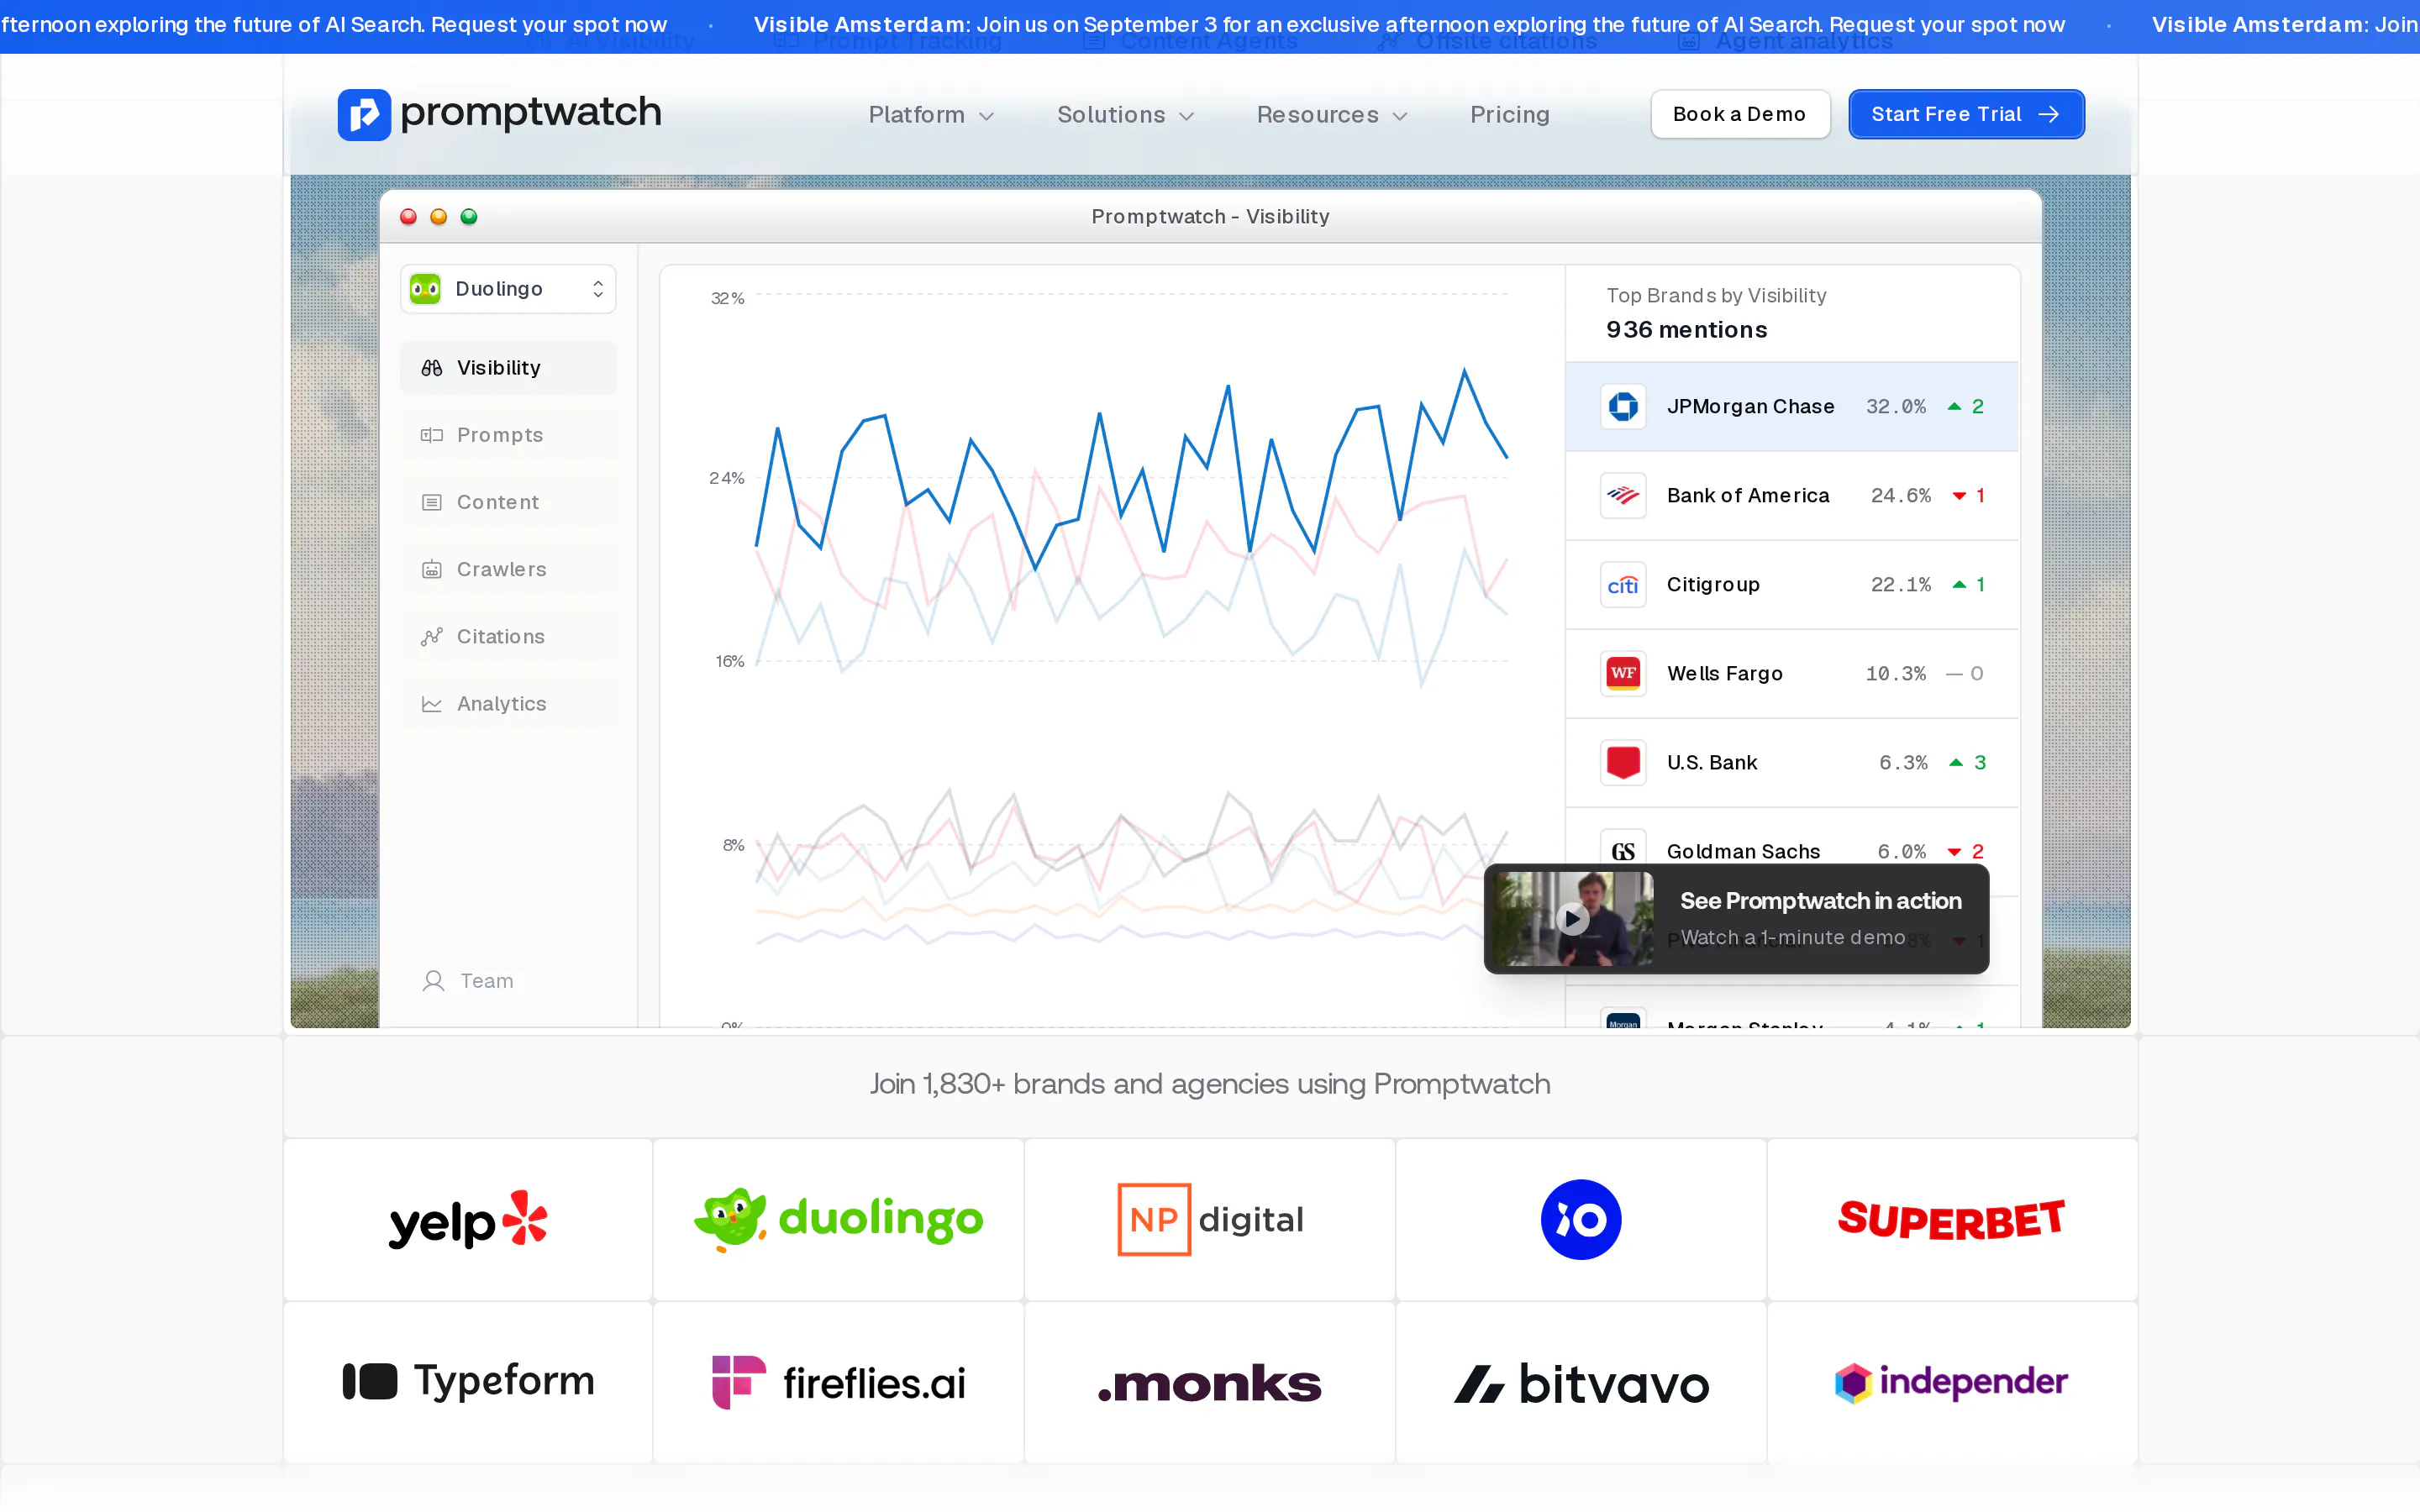
Task: Select Wells Fargo brand name
Action: tap(1725, 674)
